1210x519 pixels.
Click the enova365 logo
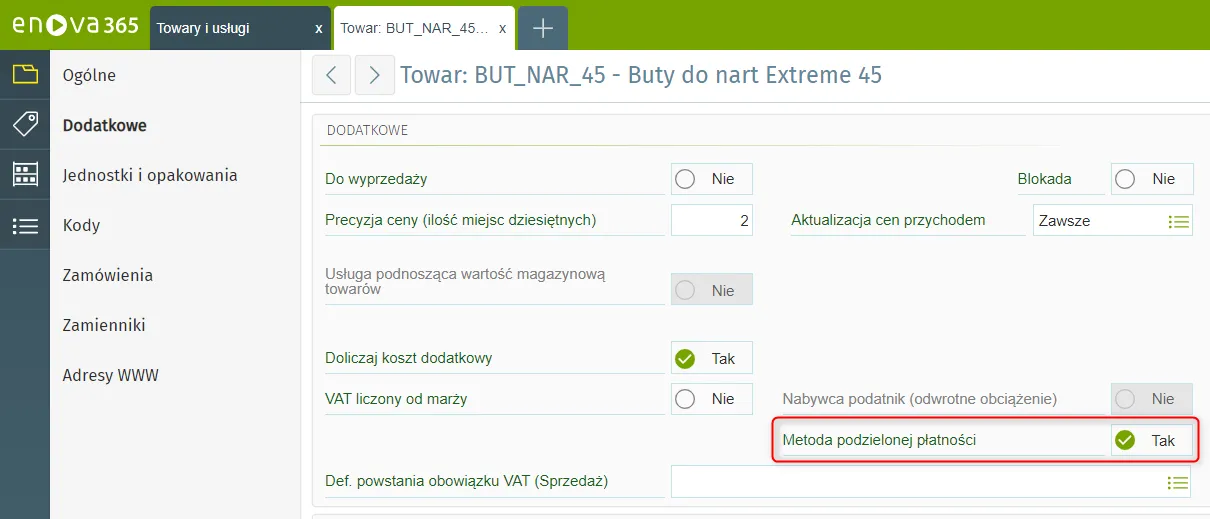click(75, 26)
